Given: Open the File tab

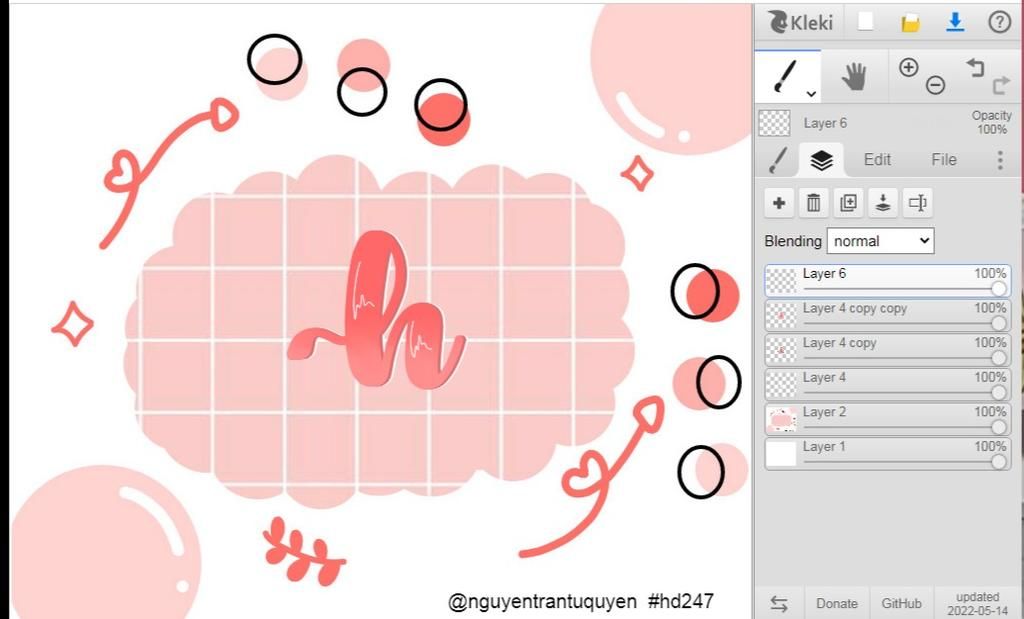Looking at the screenshot, I should tap(944, 160).
